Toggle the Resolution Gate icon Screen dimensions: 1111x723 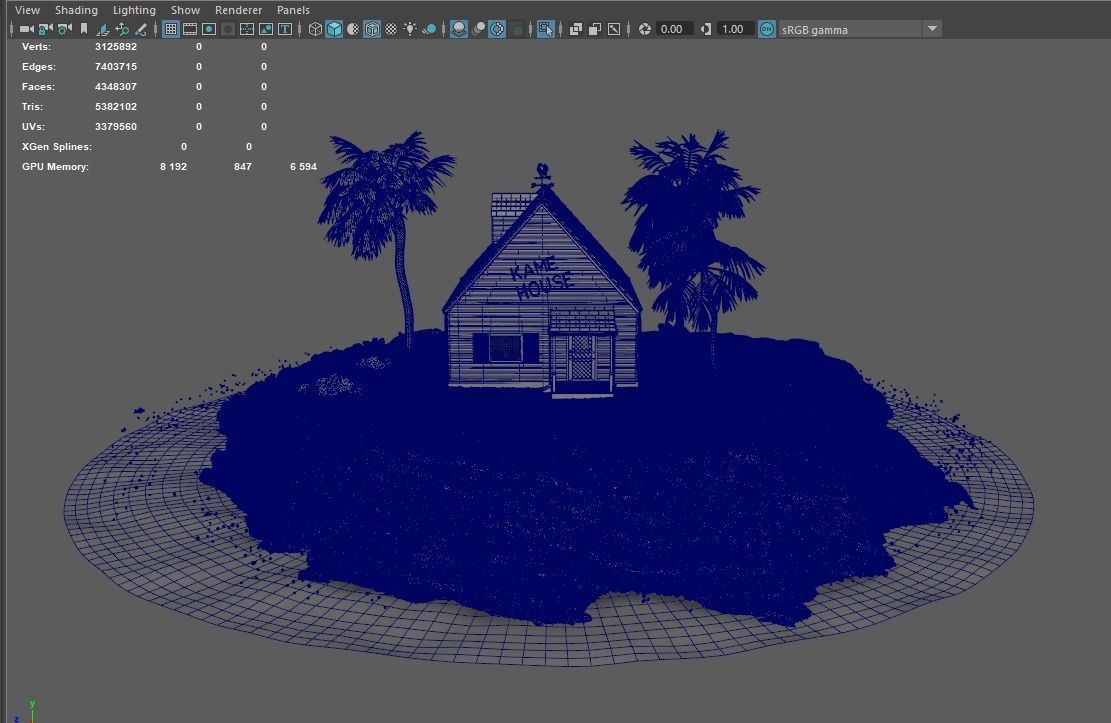pos(209,29)
